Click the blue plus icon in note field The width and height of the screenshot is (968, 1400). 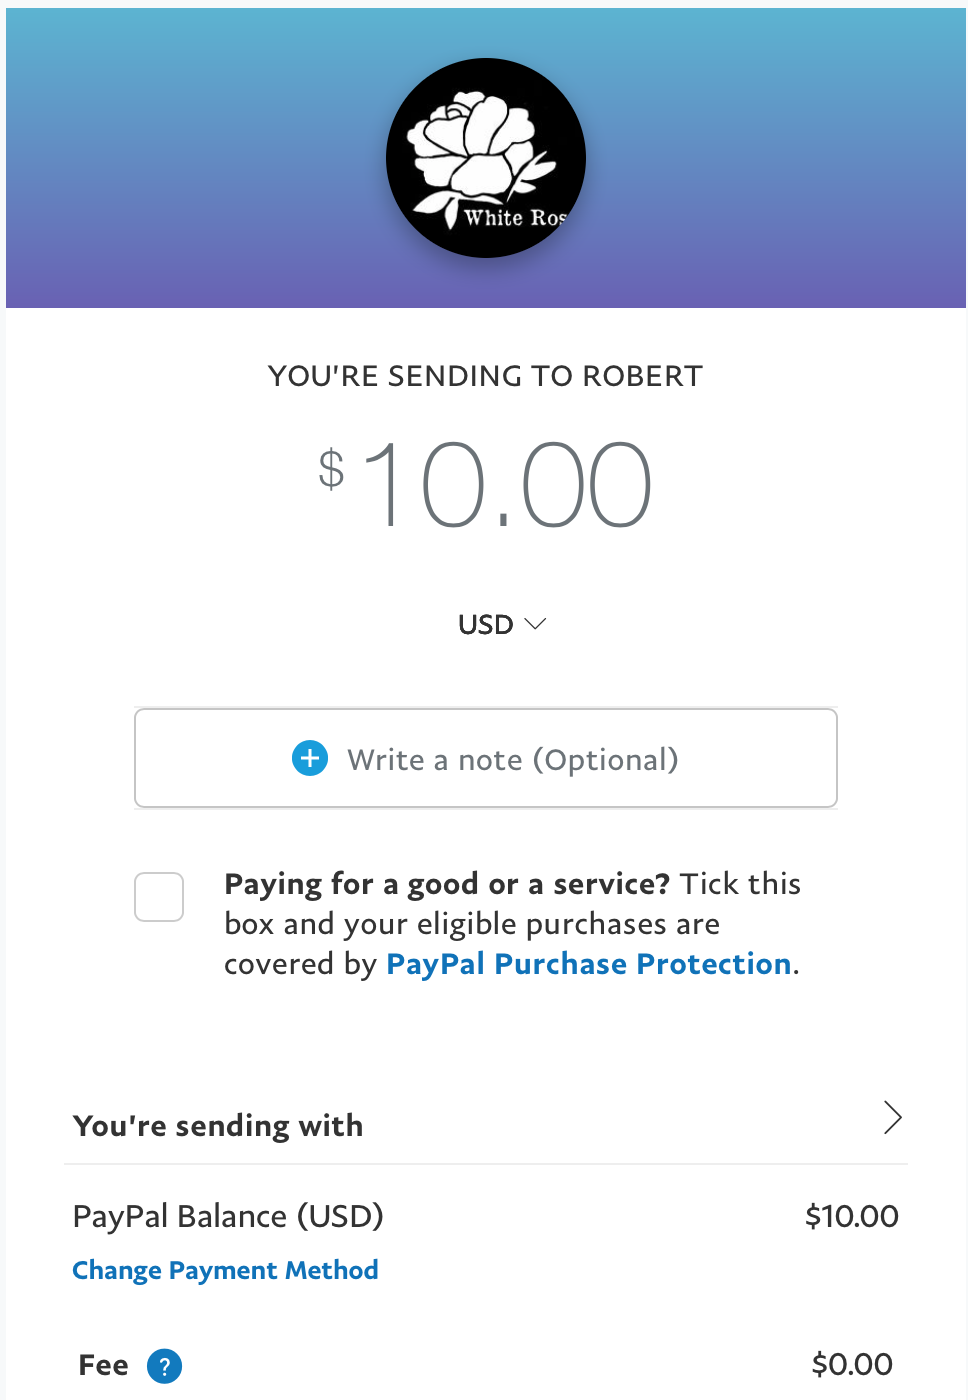tap(310, 758)
